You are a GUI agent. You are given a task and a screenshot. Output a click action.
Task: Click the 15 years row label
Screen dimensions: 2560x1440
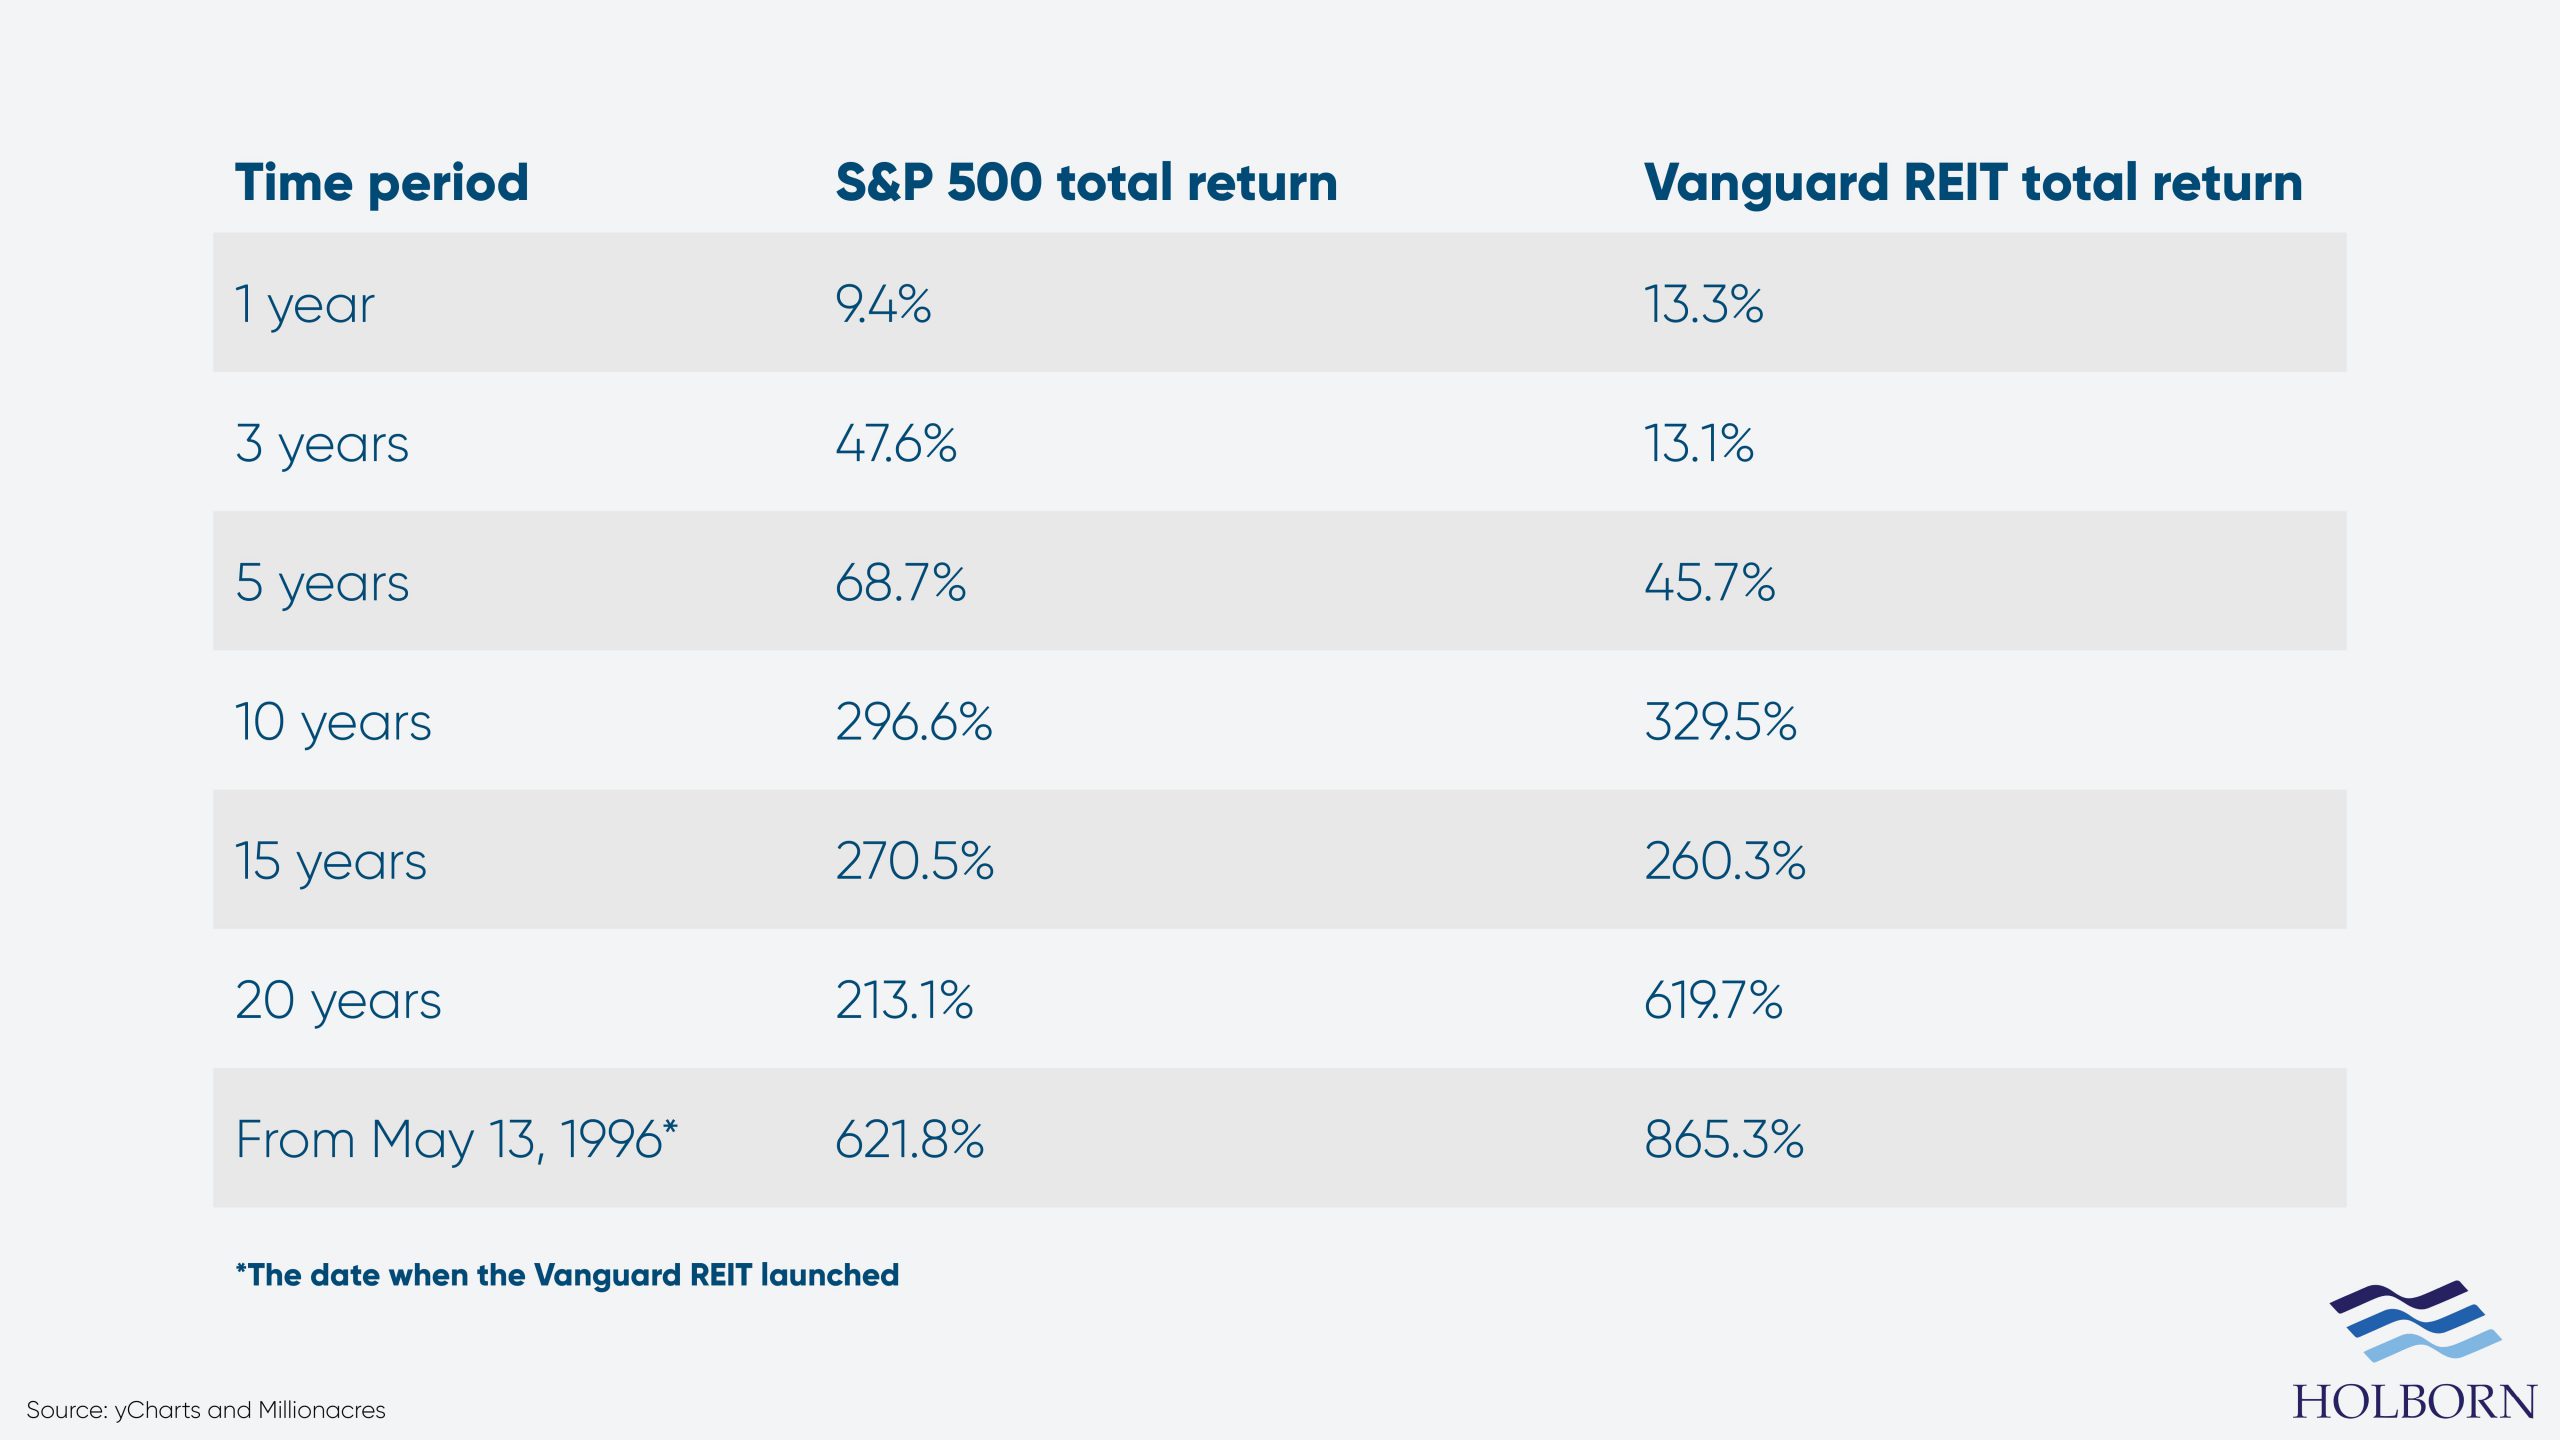331,861
